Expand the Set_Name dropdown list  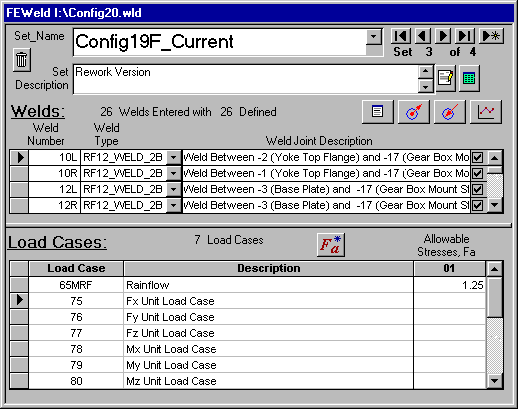pos(374,37)
